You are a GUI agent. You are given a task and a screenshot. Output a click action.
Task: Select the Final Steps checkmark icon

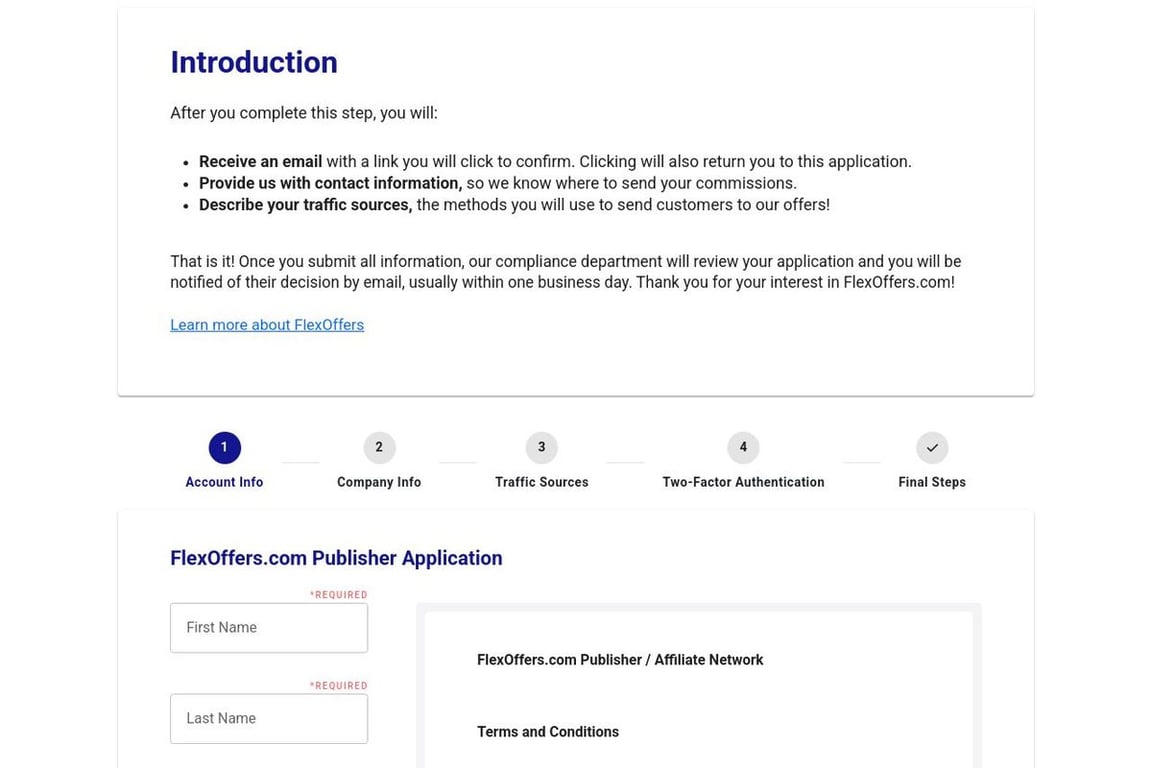[931, 447]
